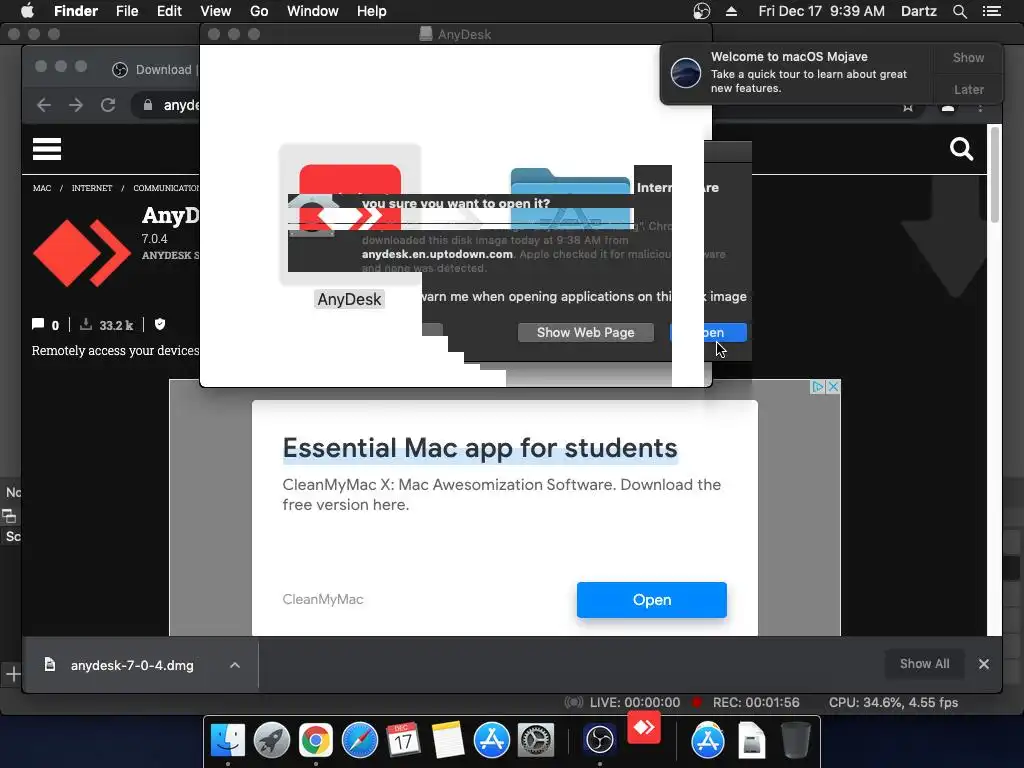This screenshot has height=768, width=1024.
Task: Click the Uptodown search magnifier
Action: point(961,149)
